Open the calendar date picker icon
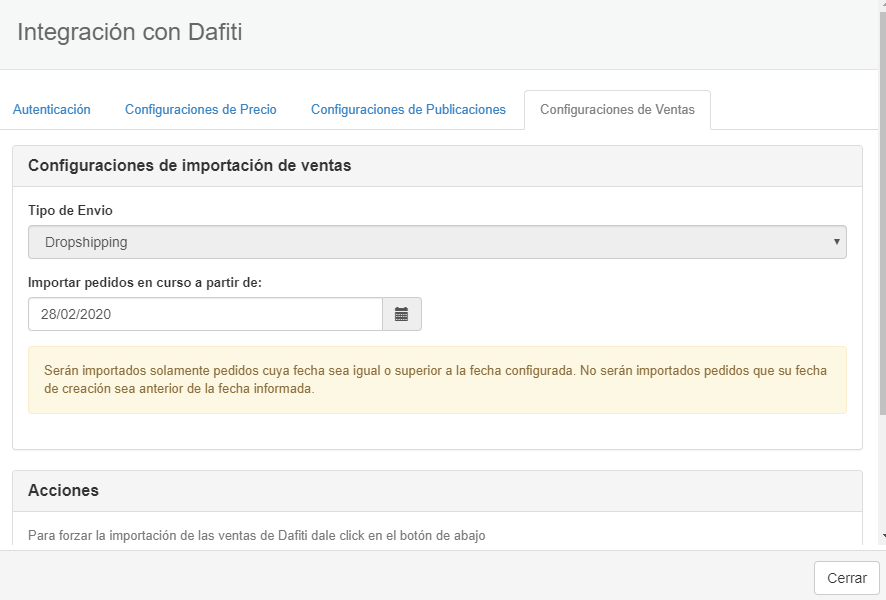Image resolution: width=886 pixels, height=600 pixels. 402,314
